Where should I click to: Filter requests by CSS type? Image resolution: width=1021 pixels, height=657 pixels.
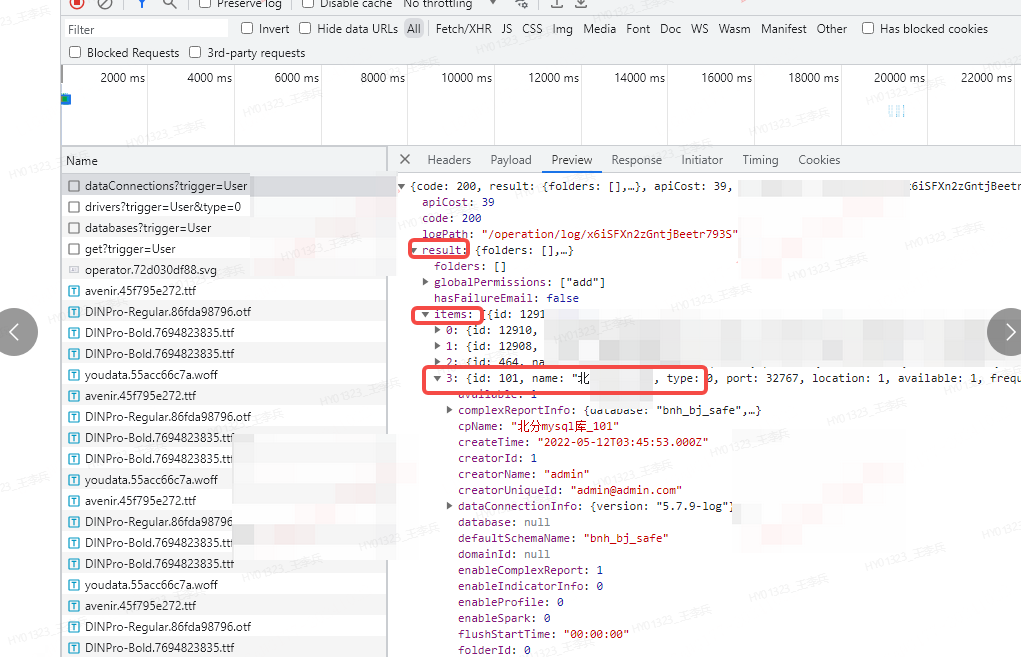tap(532, 29)
